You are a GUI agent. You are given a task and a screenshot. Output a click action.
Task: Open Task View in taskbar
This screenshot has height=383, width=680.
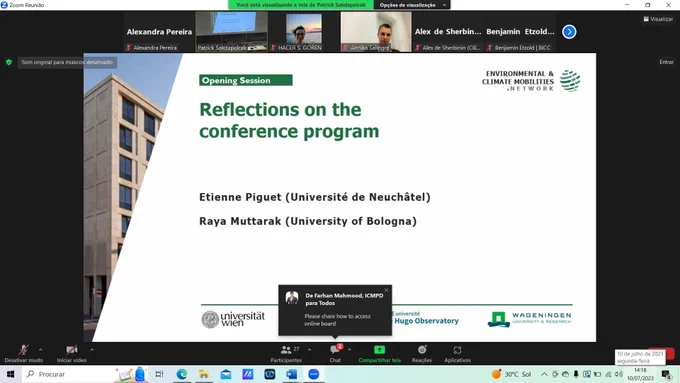(159, 374)
